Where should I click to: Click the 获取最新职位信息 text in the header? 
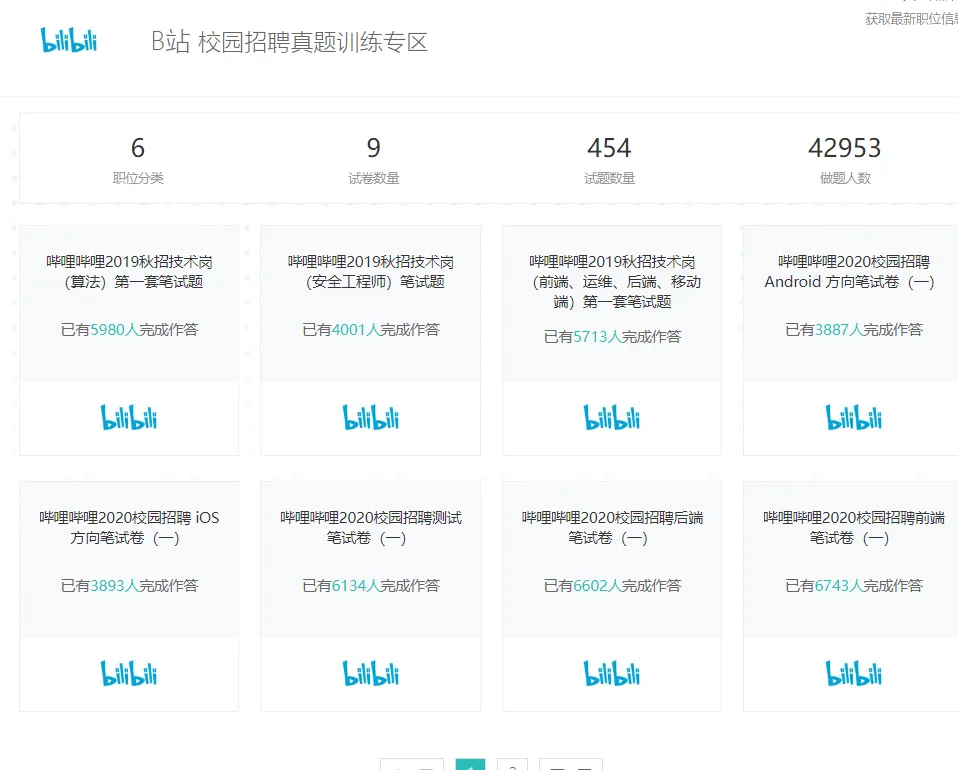[x=911, y=19]
